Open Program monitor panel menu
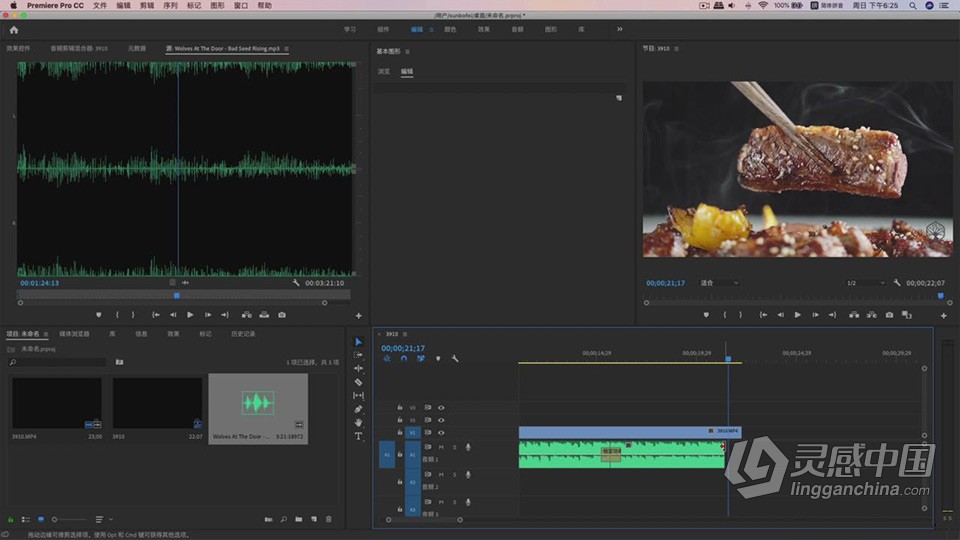The image size is (960, 540). coord(677,48)
